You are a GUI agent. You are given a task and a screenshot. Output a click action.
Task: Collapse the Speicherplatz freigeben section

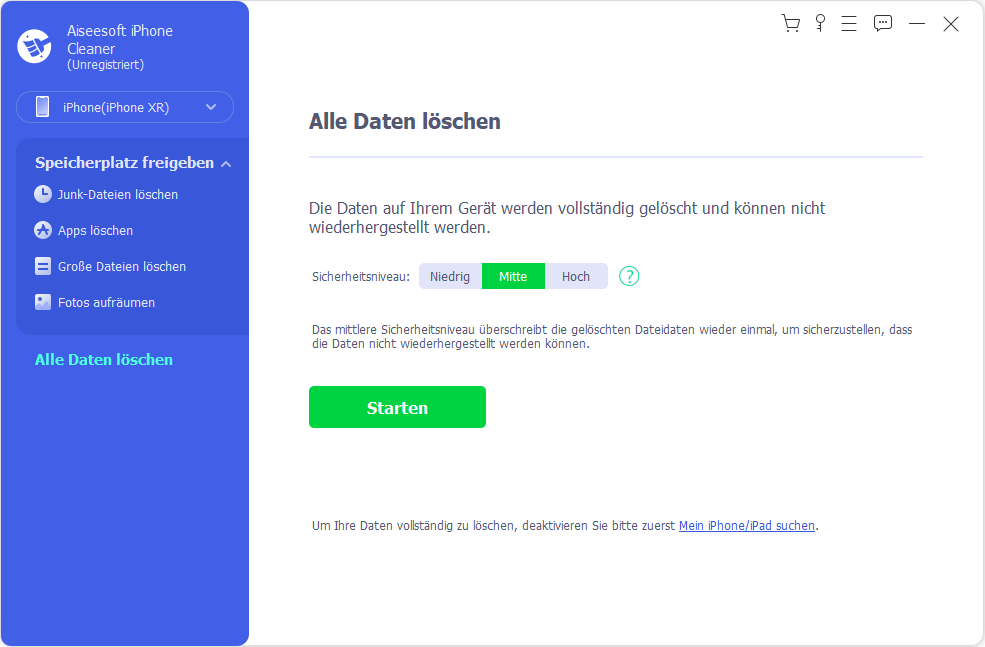pyautogui.click(x=226, y=163)
